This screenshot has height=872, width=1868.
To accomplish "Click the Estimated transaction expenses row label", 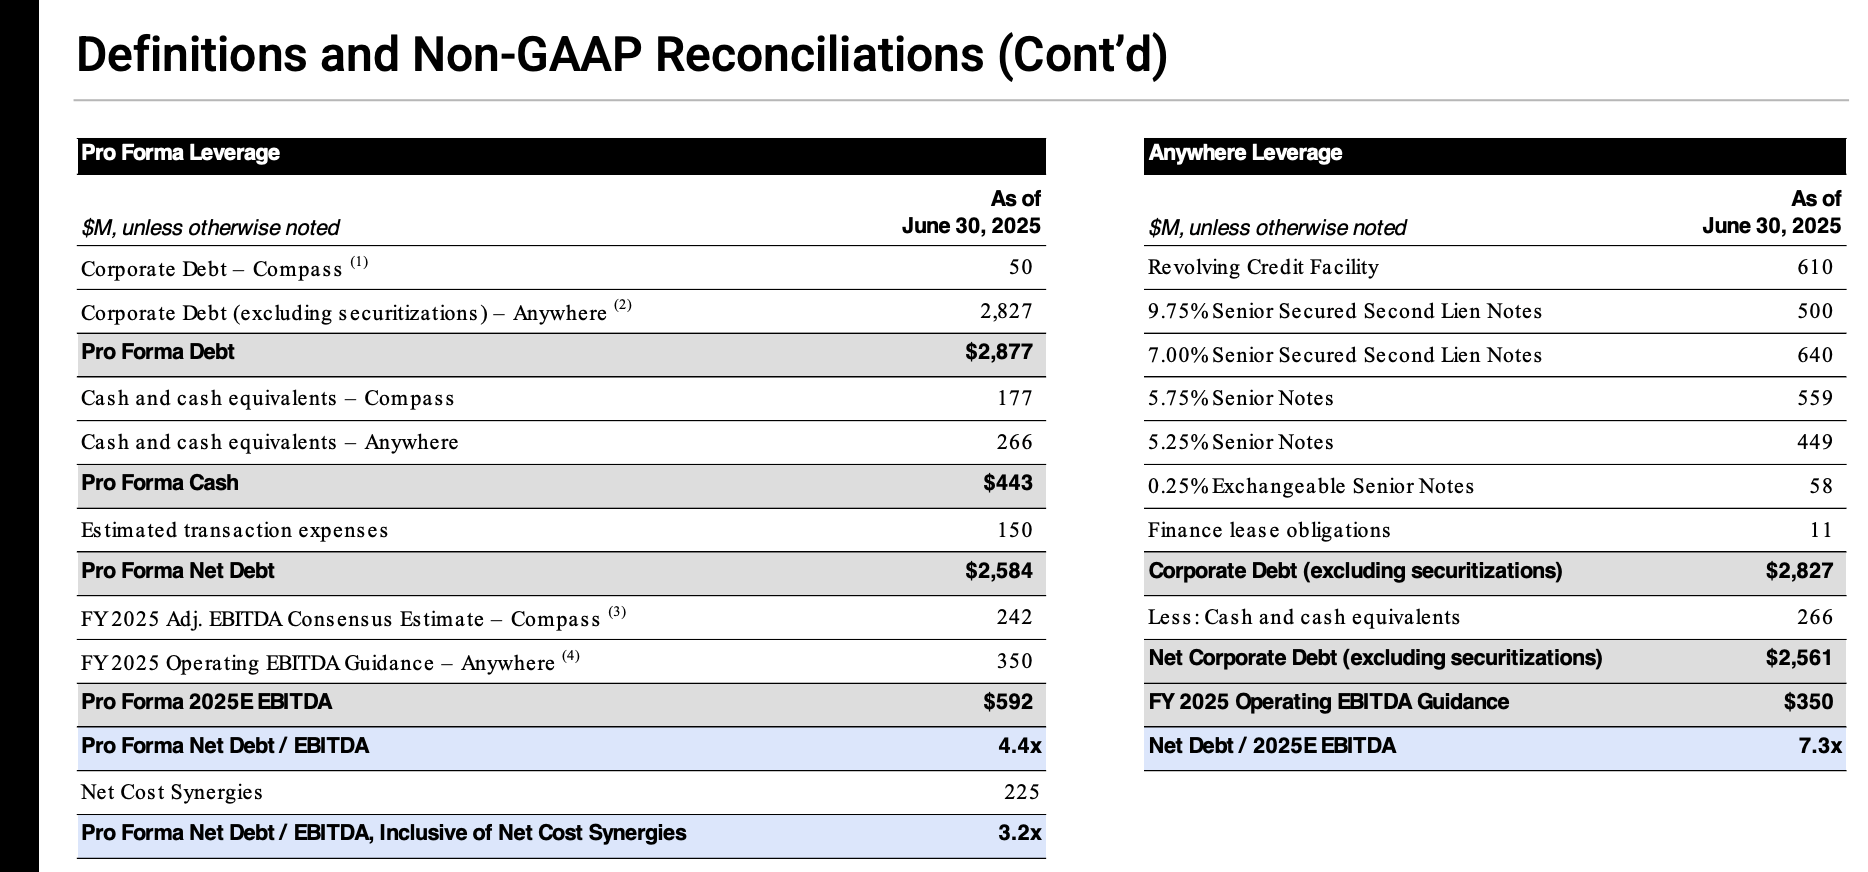I will pos(234,530).
